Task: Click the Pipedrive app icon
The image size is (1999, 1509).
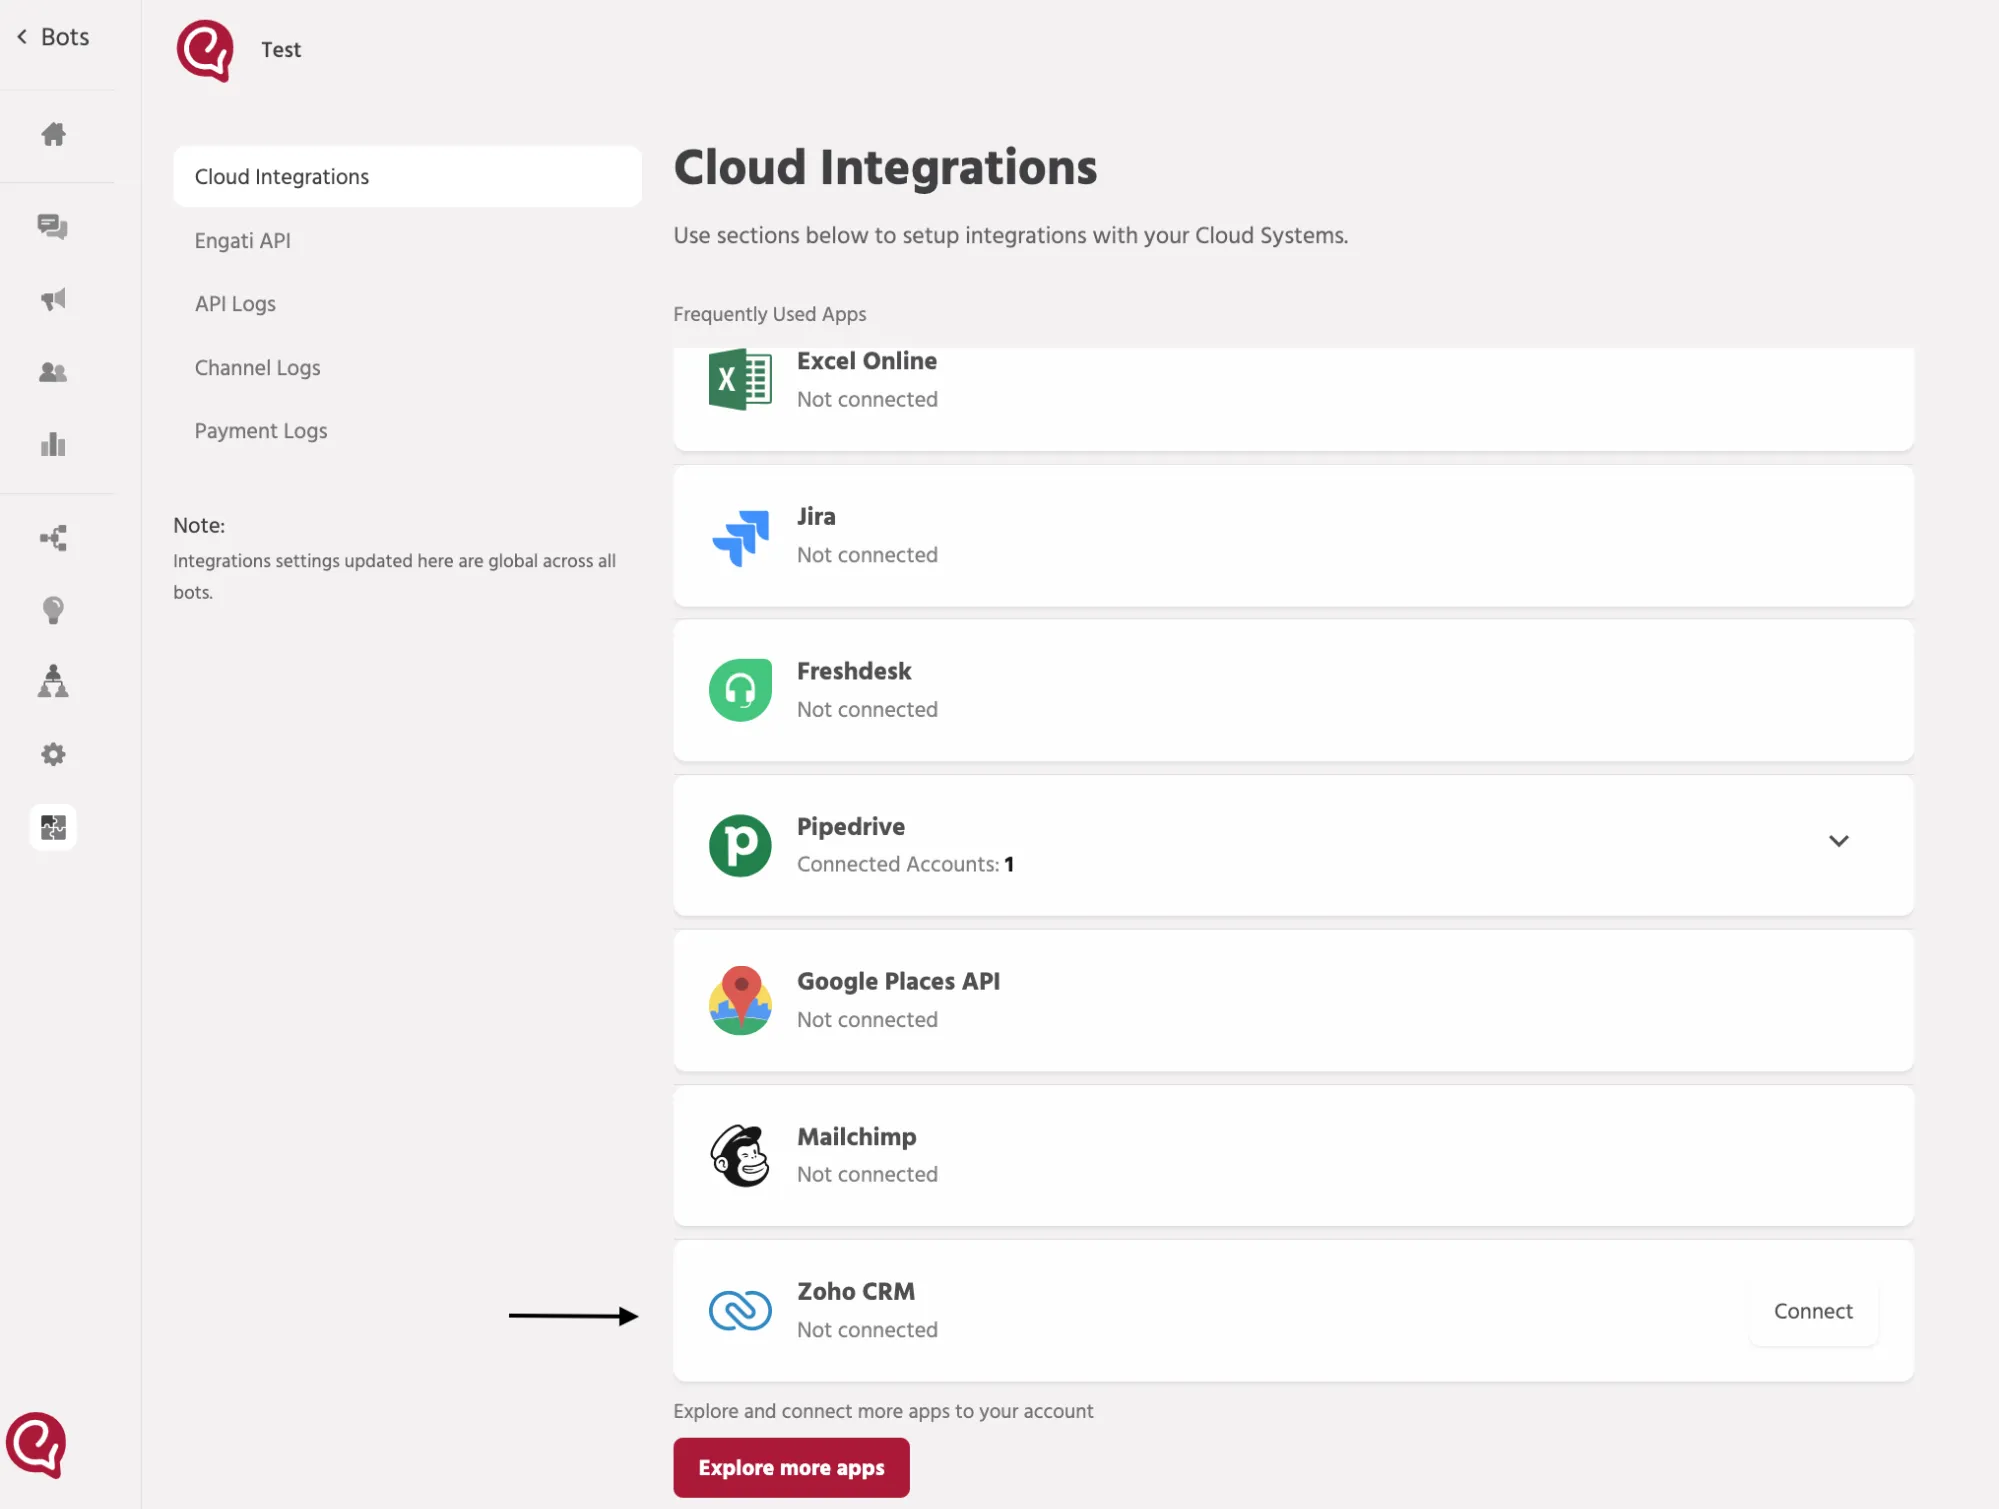Action: tap(740, 845)
